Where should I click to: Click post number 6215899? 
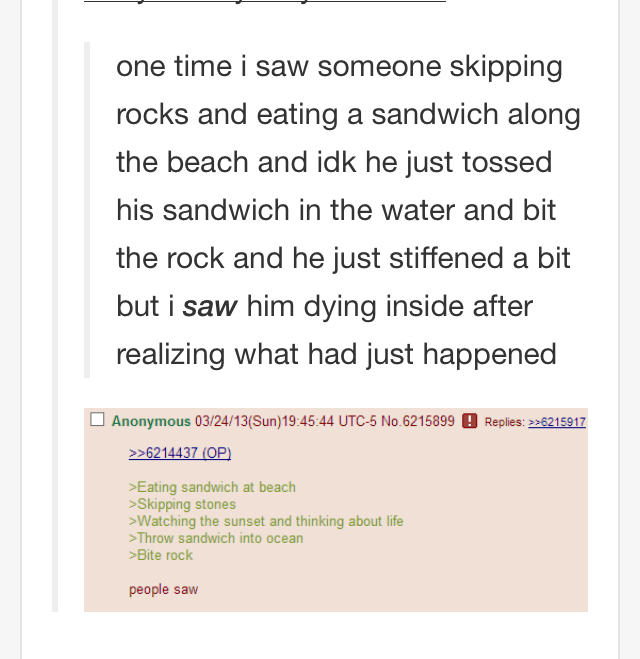429,421
